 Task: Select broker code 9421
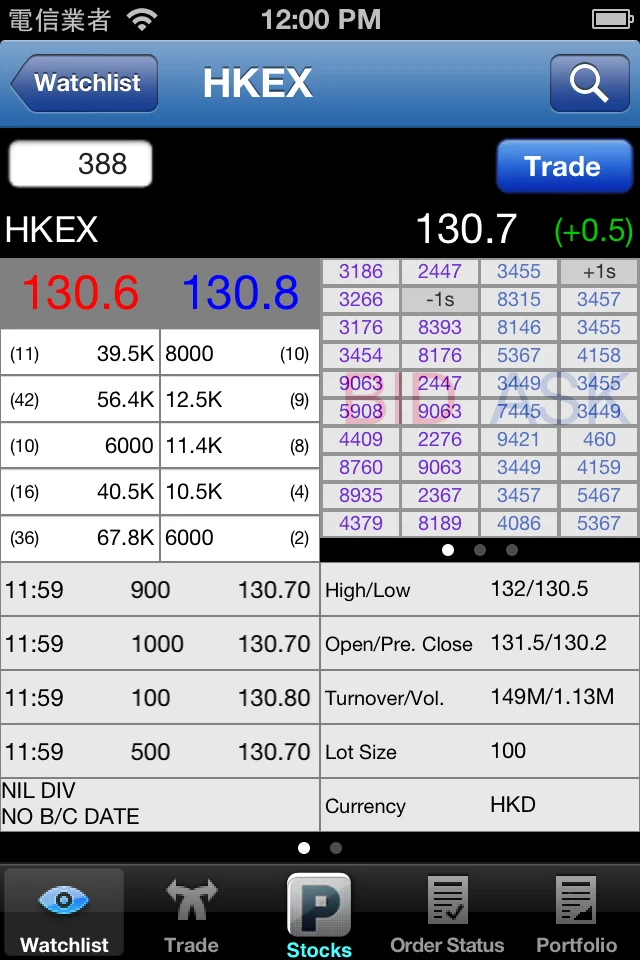click(x=519, y=440)
